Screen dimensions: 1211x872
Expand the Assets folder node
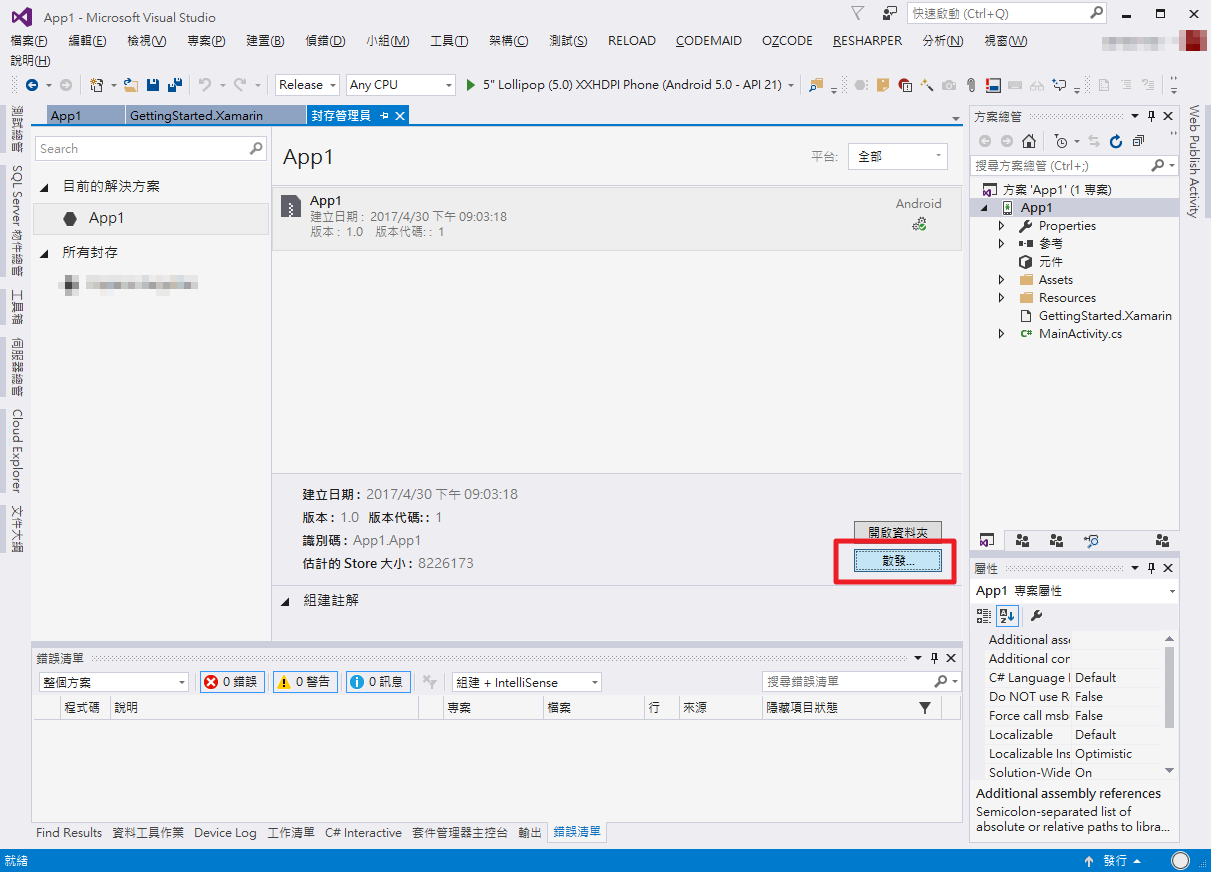(1002, 280)
